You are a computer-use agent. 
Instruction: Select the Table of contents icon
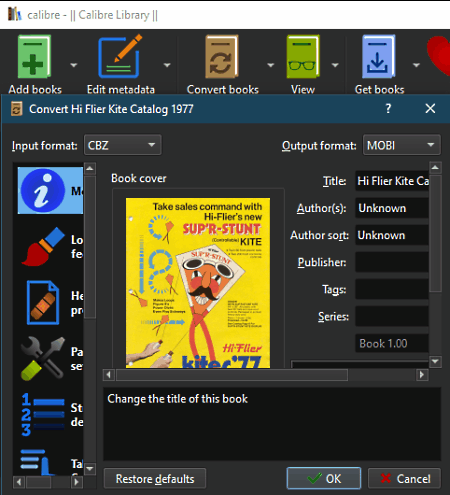coord(43,462)
